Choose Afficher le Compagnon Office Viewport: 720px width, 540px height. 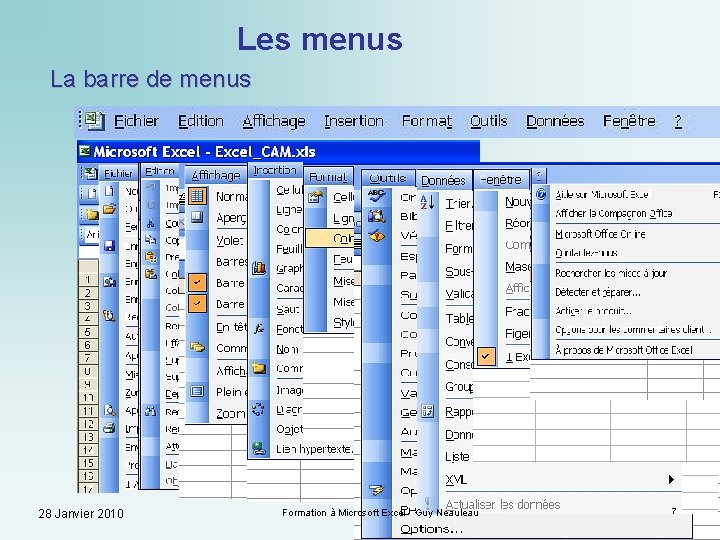(613, 214)
